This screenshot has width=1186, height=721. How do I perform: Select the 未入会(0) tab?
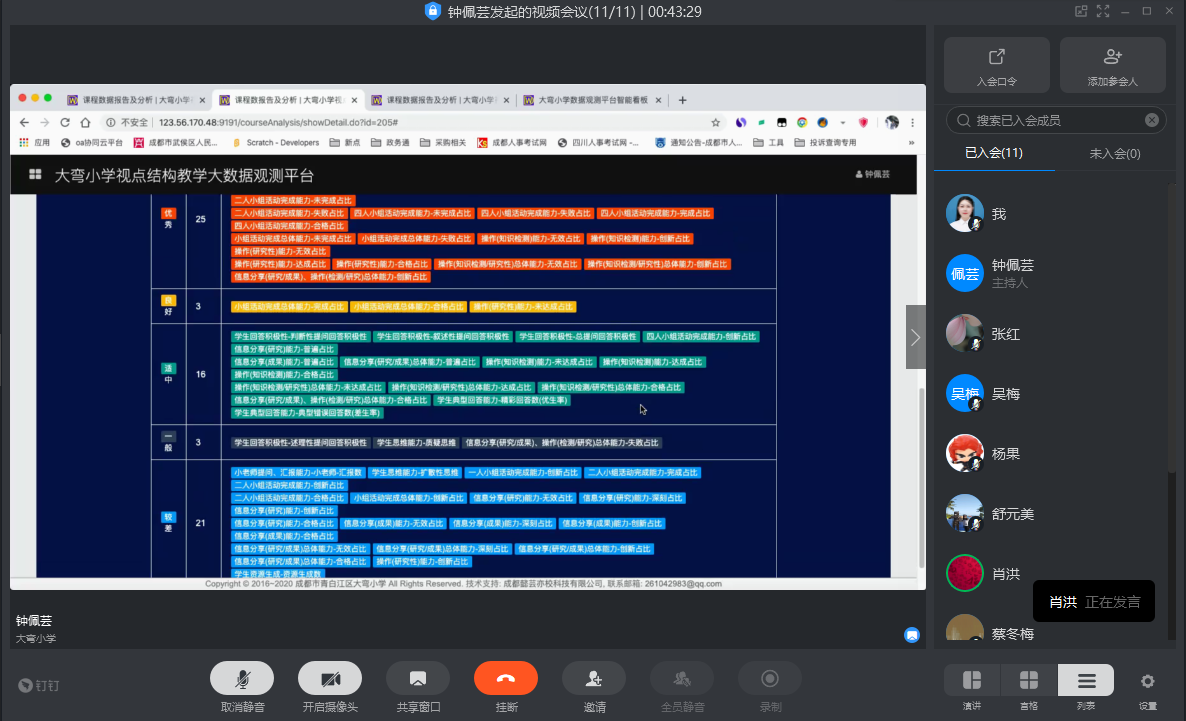click(x=1114, y=154)
